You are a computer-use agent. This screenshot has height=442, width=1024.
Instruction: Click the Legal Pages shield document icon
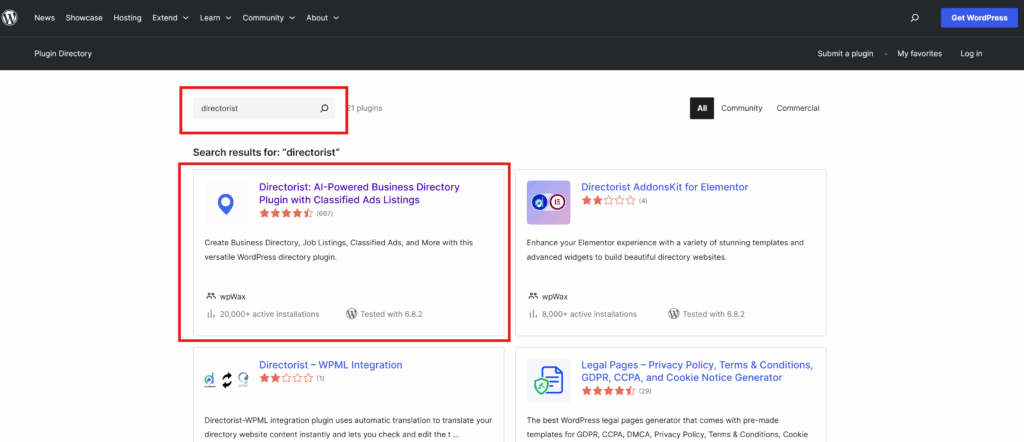pyautogui.click(x=549, y=380)
